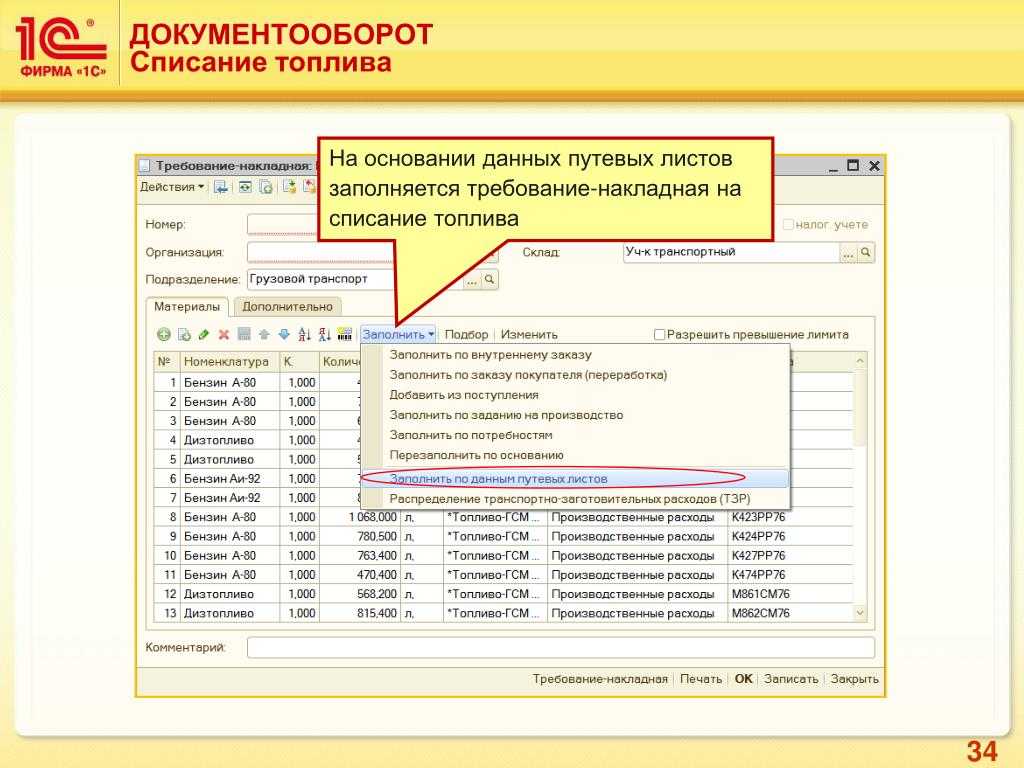Click the OK button
Image resolution: width=1024 pixels, height=768 pixels.
(x=743, y=679)
